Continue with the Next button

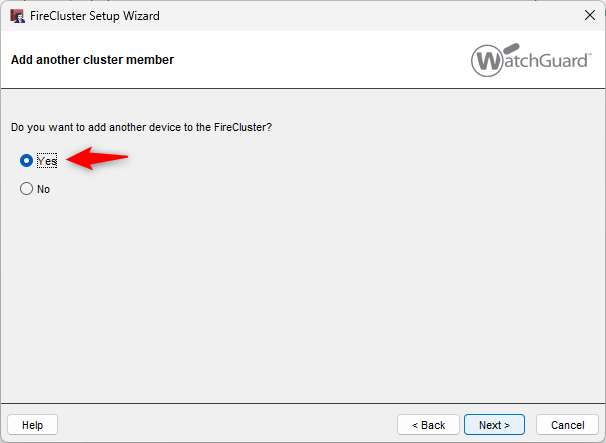click(494, 425)
